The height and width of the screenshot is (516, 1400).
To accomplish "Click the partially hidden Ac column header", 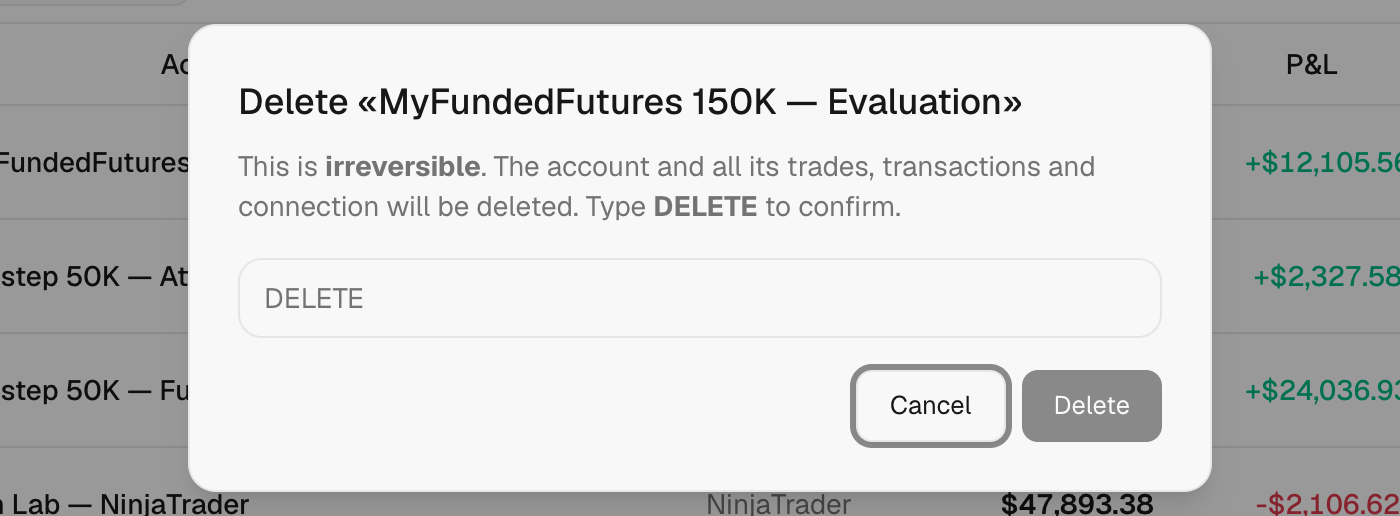I will pos(175,66).
